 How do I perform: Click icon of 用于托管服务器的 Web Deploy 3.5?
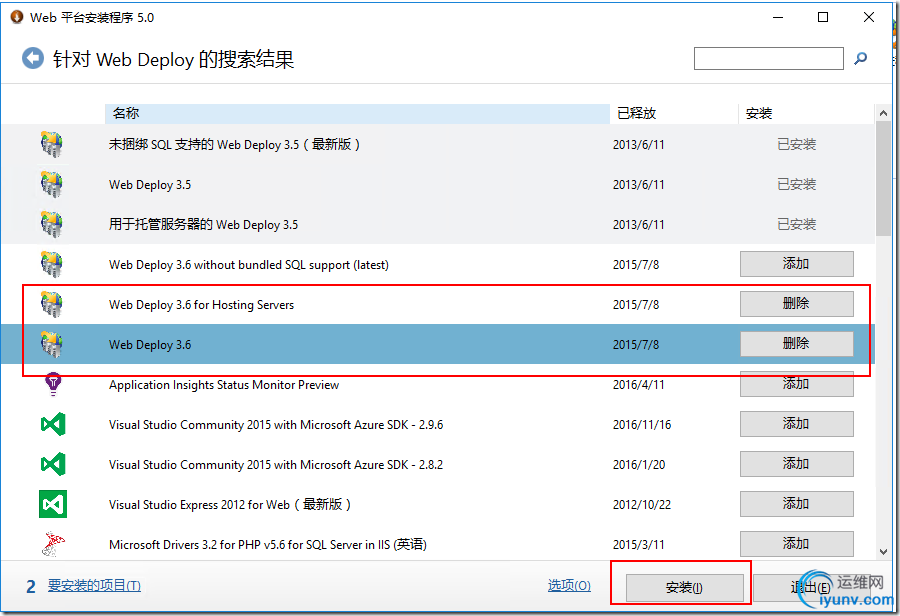pos(52,224)
